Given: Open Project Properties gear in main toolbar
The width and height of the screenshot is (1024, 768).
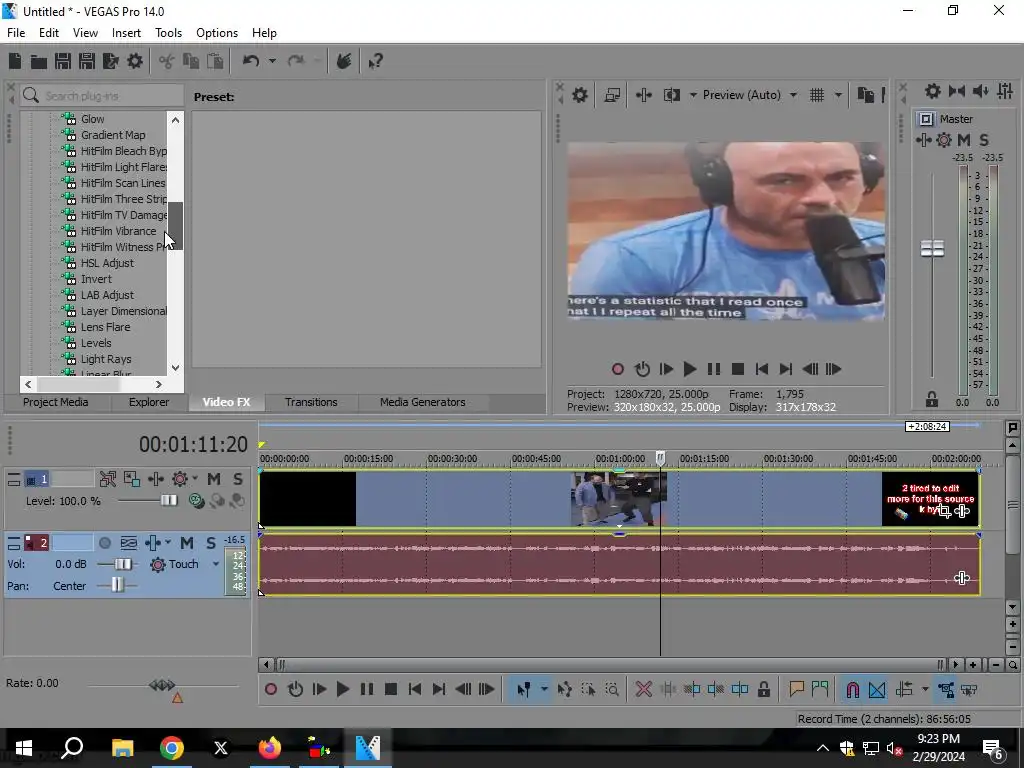Looking at the screenshot, I should coord(135,61).
